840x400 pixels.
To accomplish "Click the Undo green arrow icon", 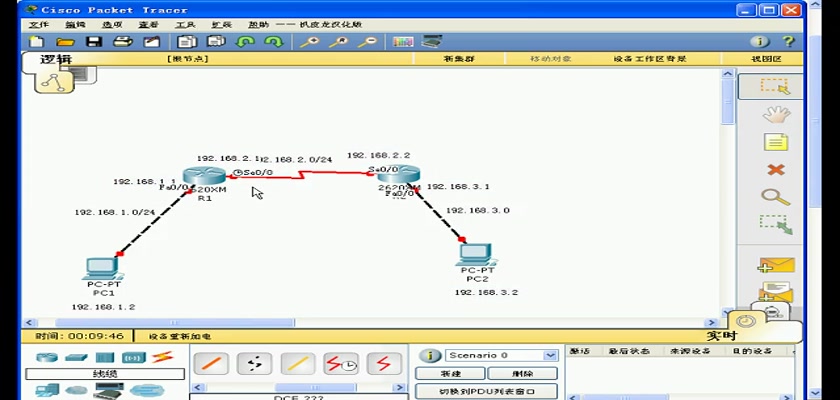I will [245, 42].
